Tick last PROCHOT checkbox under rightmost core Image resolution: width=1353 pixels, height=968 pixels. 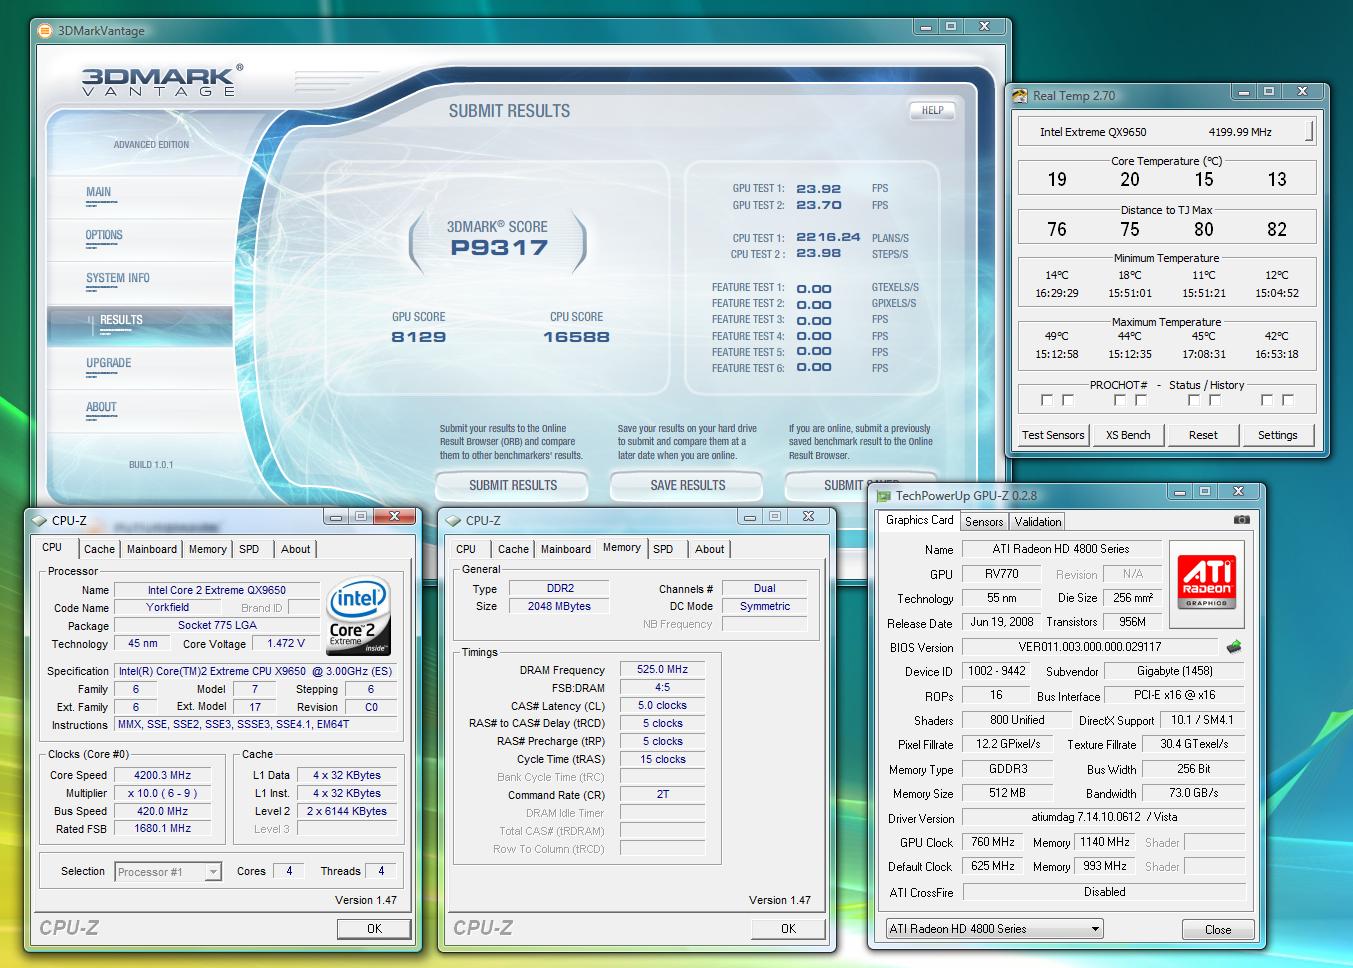pos(1288,400)
